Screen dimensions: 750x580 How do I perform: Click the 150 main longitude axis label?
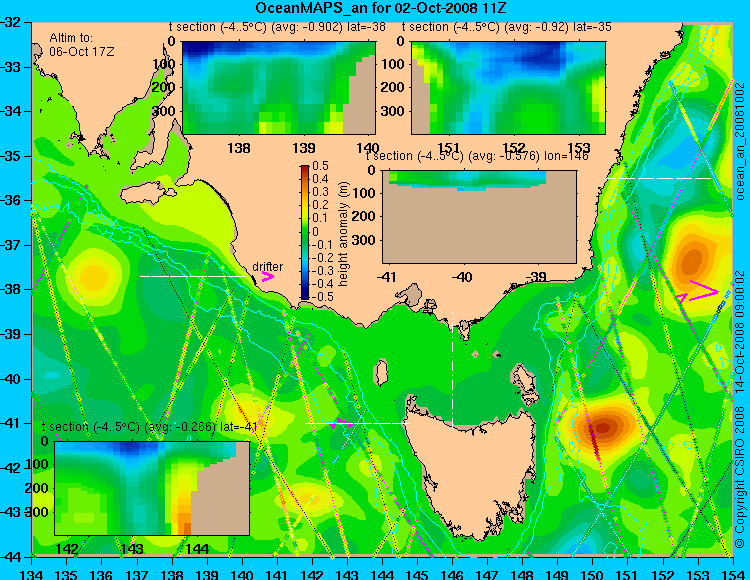pos(593,574)
